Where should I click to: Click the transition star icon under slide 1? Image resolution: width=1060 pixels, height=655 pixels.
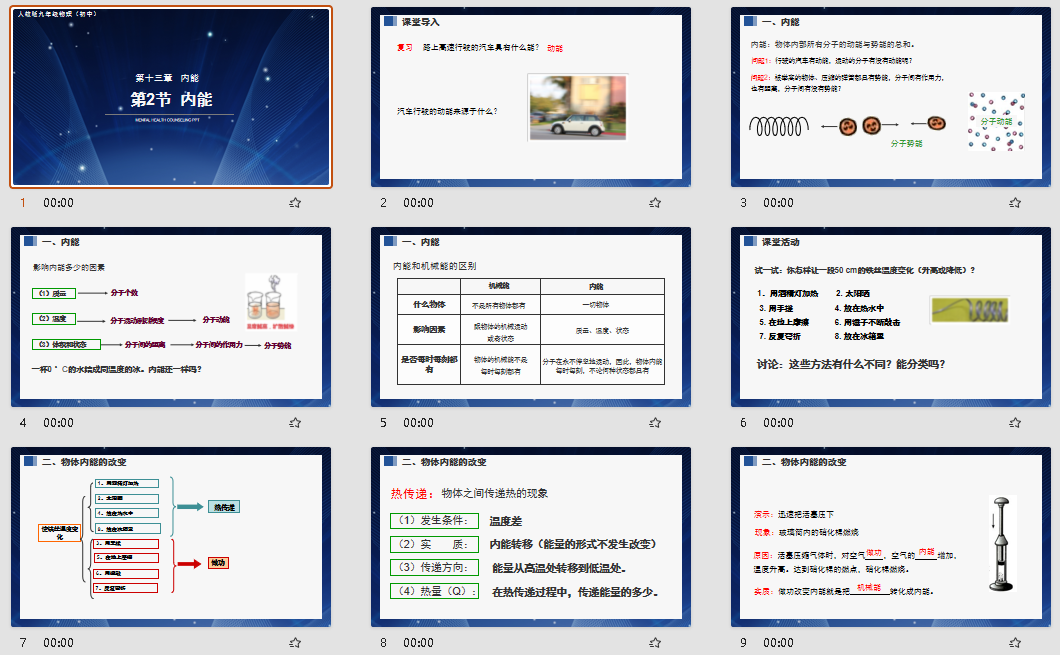pyautogui.click(x=295, y=203)
